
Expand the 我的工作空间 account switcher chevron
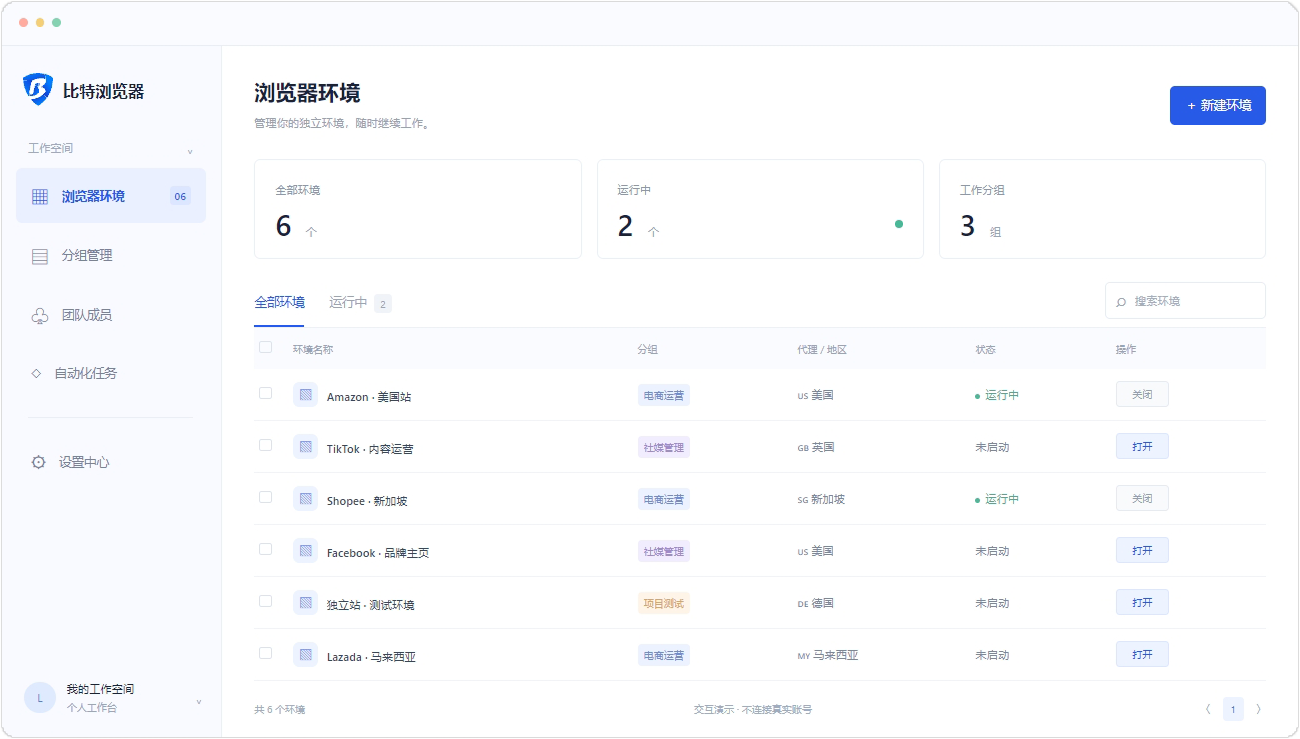(x=198, y=702)
